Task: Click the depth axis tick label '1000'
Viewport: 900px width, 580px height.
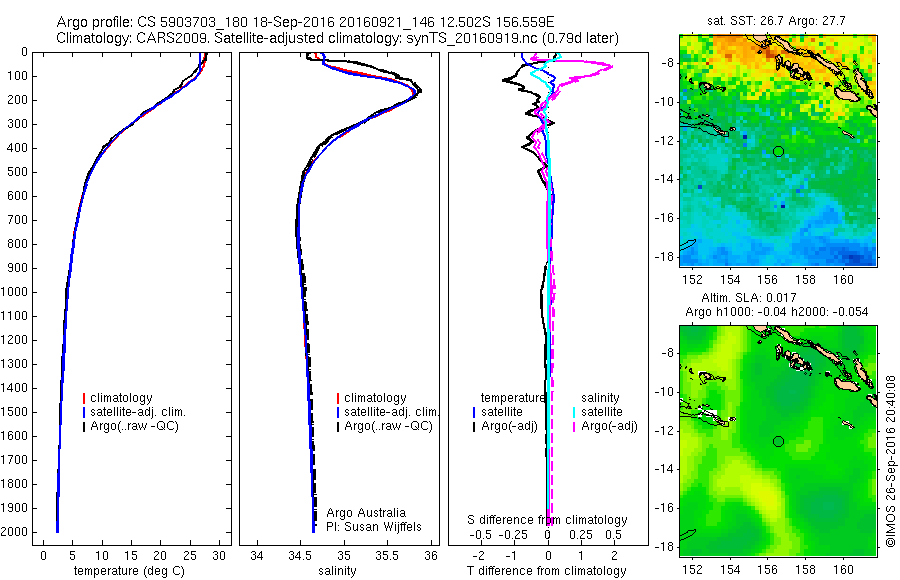Action: click(x=15, y=292)
